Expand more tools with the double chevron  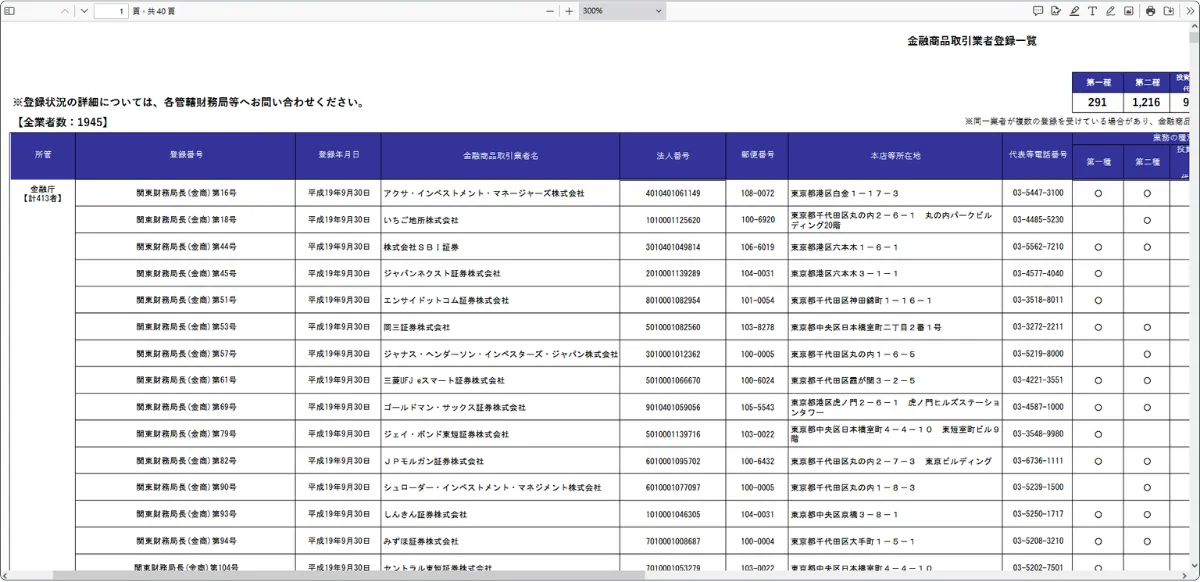click(1189, 11)
